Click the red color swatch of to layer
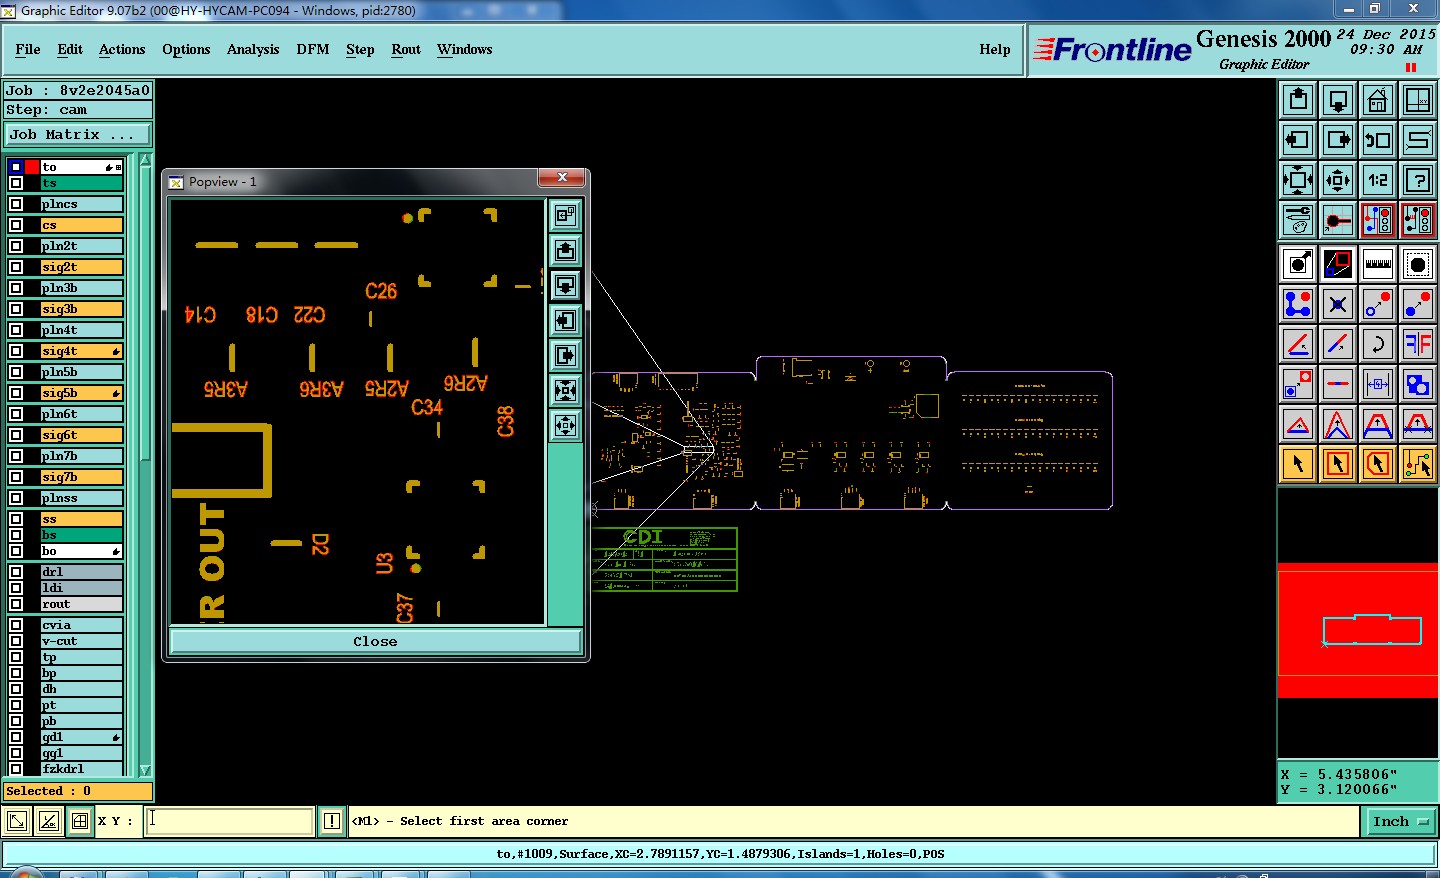Image resolution: width=1440 pixels, height=878 pixels. coord(32,167)
